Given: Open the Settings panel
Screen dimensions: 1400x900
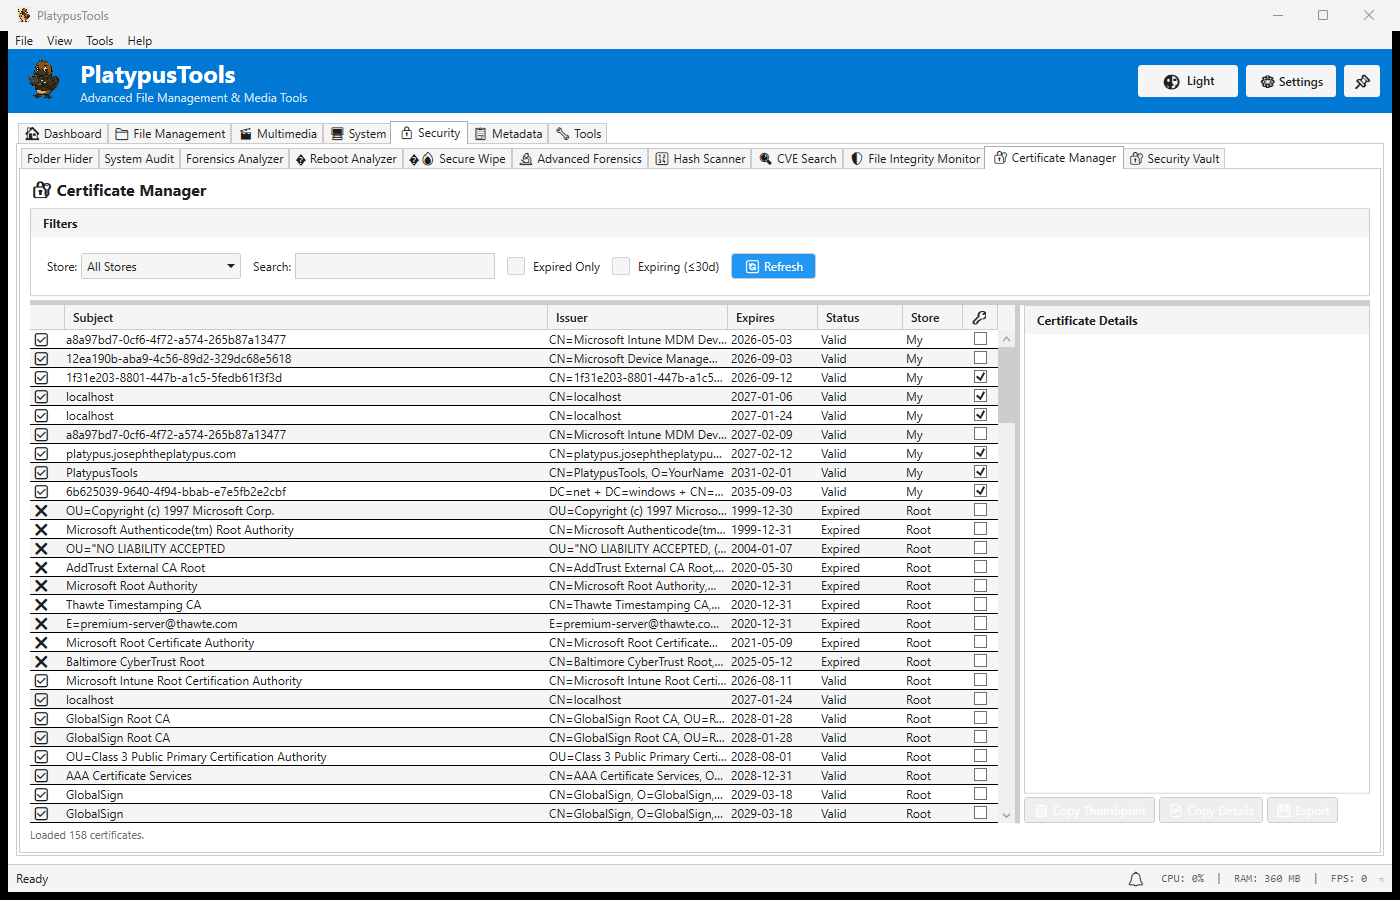Looking at the screenshot, I should [1290, 80].
